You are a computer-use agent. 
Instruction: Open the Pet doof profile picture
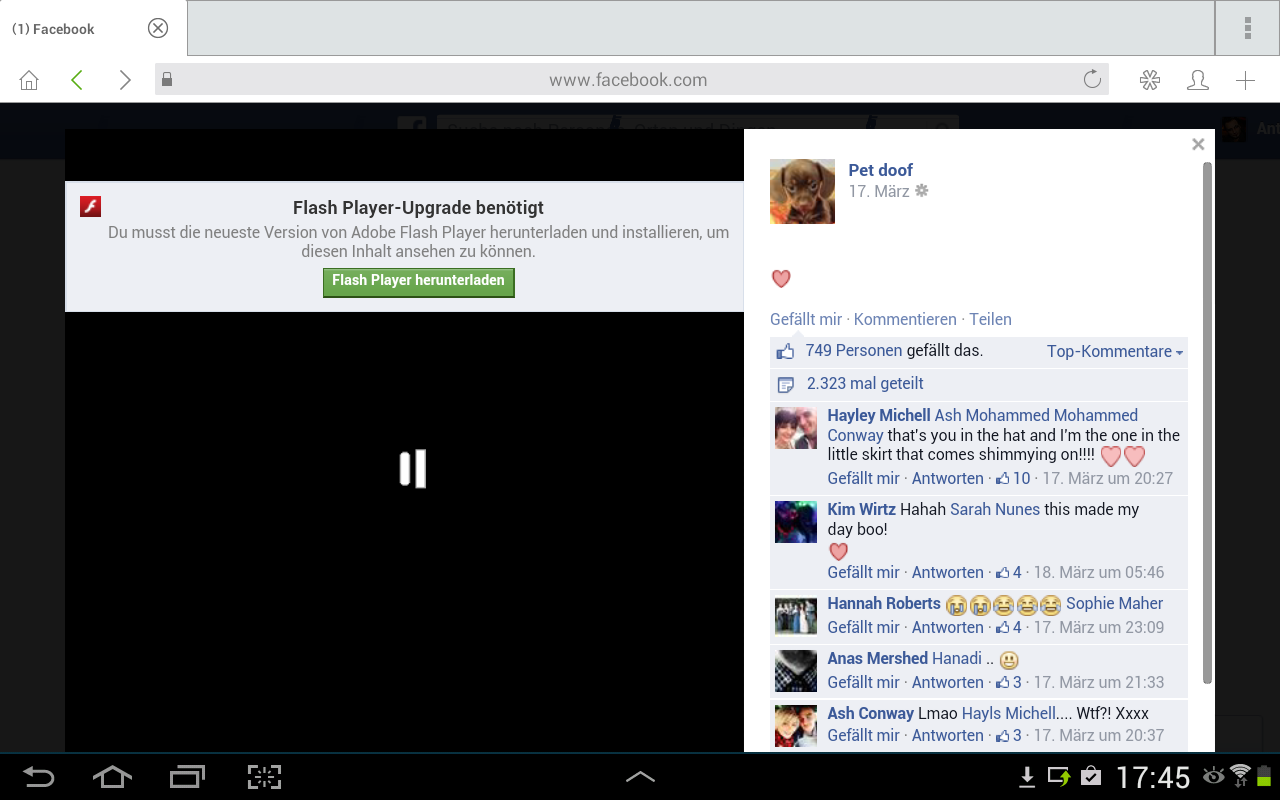pos(802,191)
